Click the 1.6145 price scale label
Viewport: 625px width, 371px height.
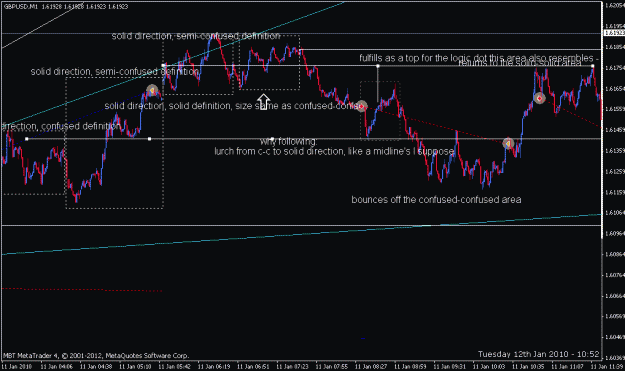pyautogui.click(x=615, y=130)
